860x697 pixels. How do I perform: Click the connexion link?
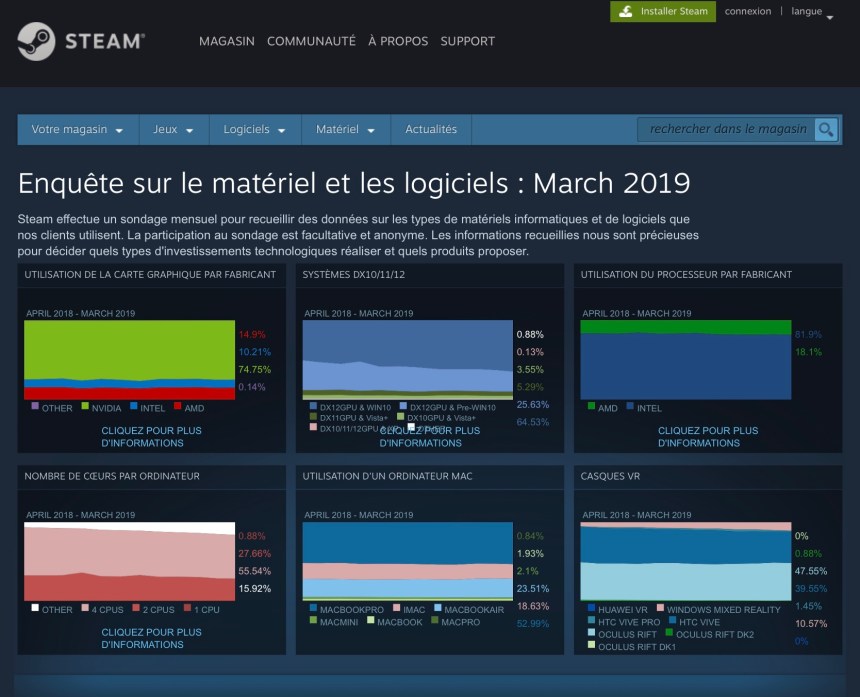748,12
